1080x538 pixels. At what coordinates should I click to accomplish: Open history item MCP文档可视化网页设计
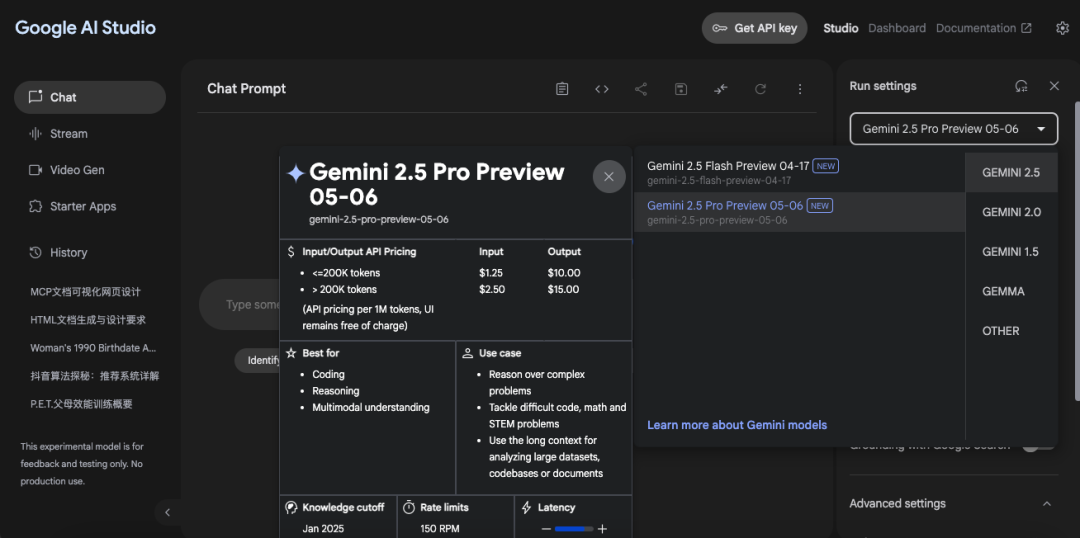[x=85, y=291]
